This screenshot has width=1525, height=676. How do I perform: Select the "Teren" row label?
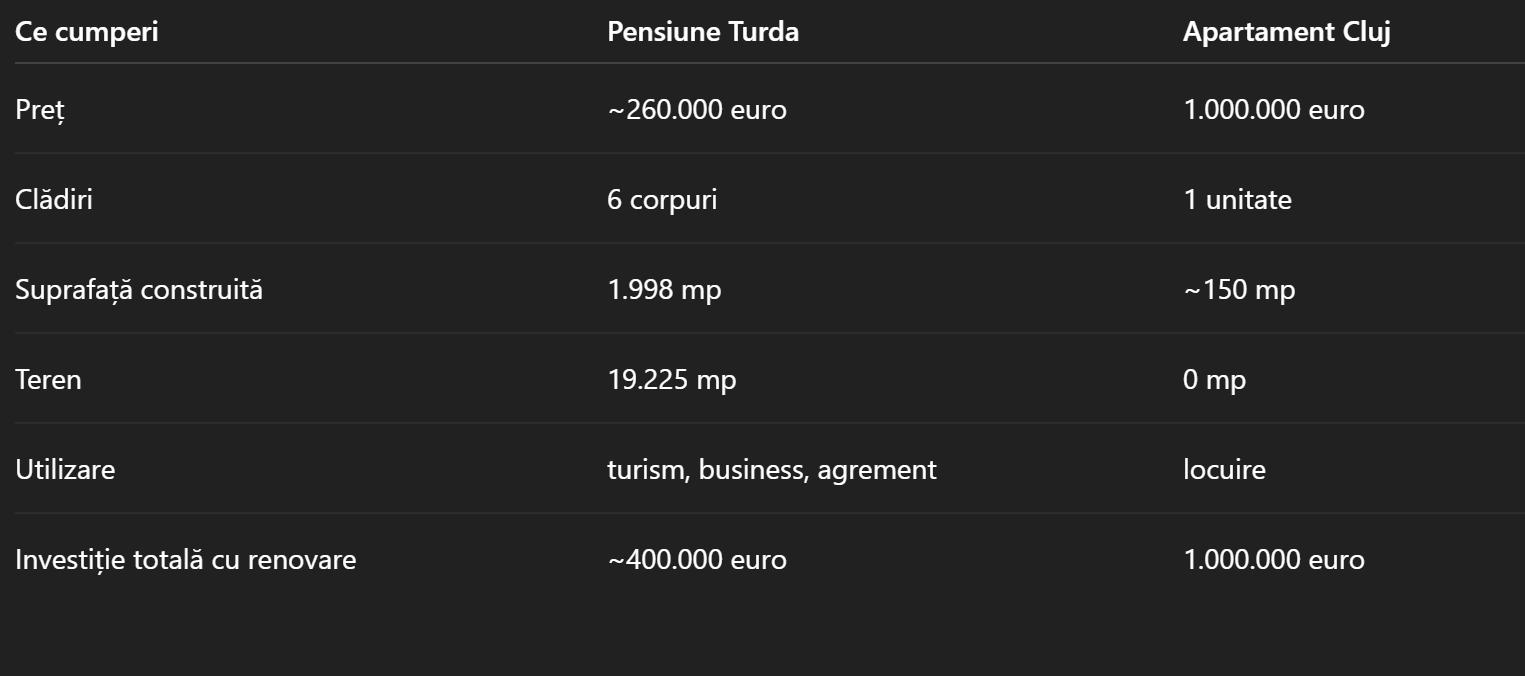(48, 380)
